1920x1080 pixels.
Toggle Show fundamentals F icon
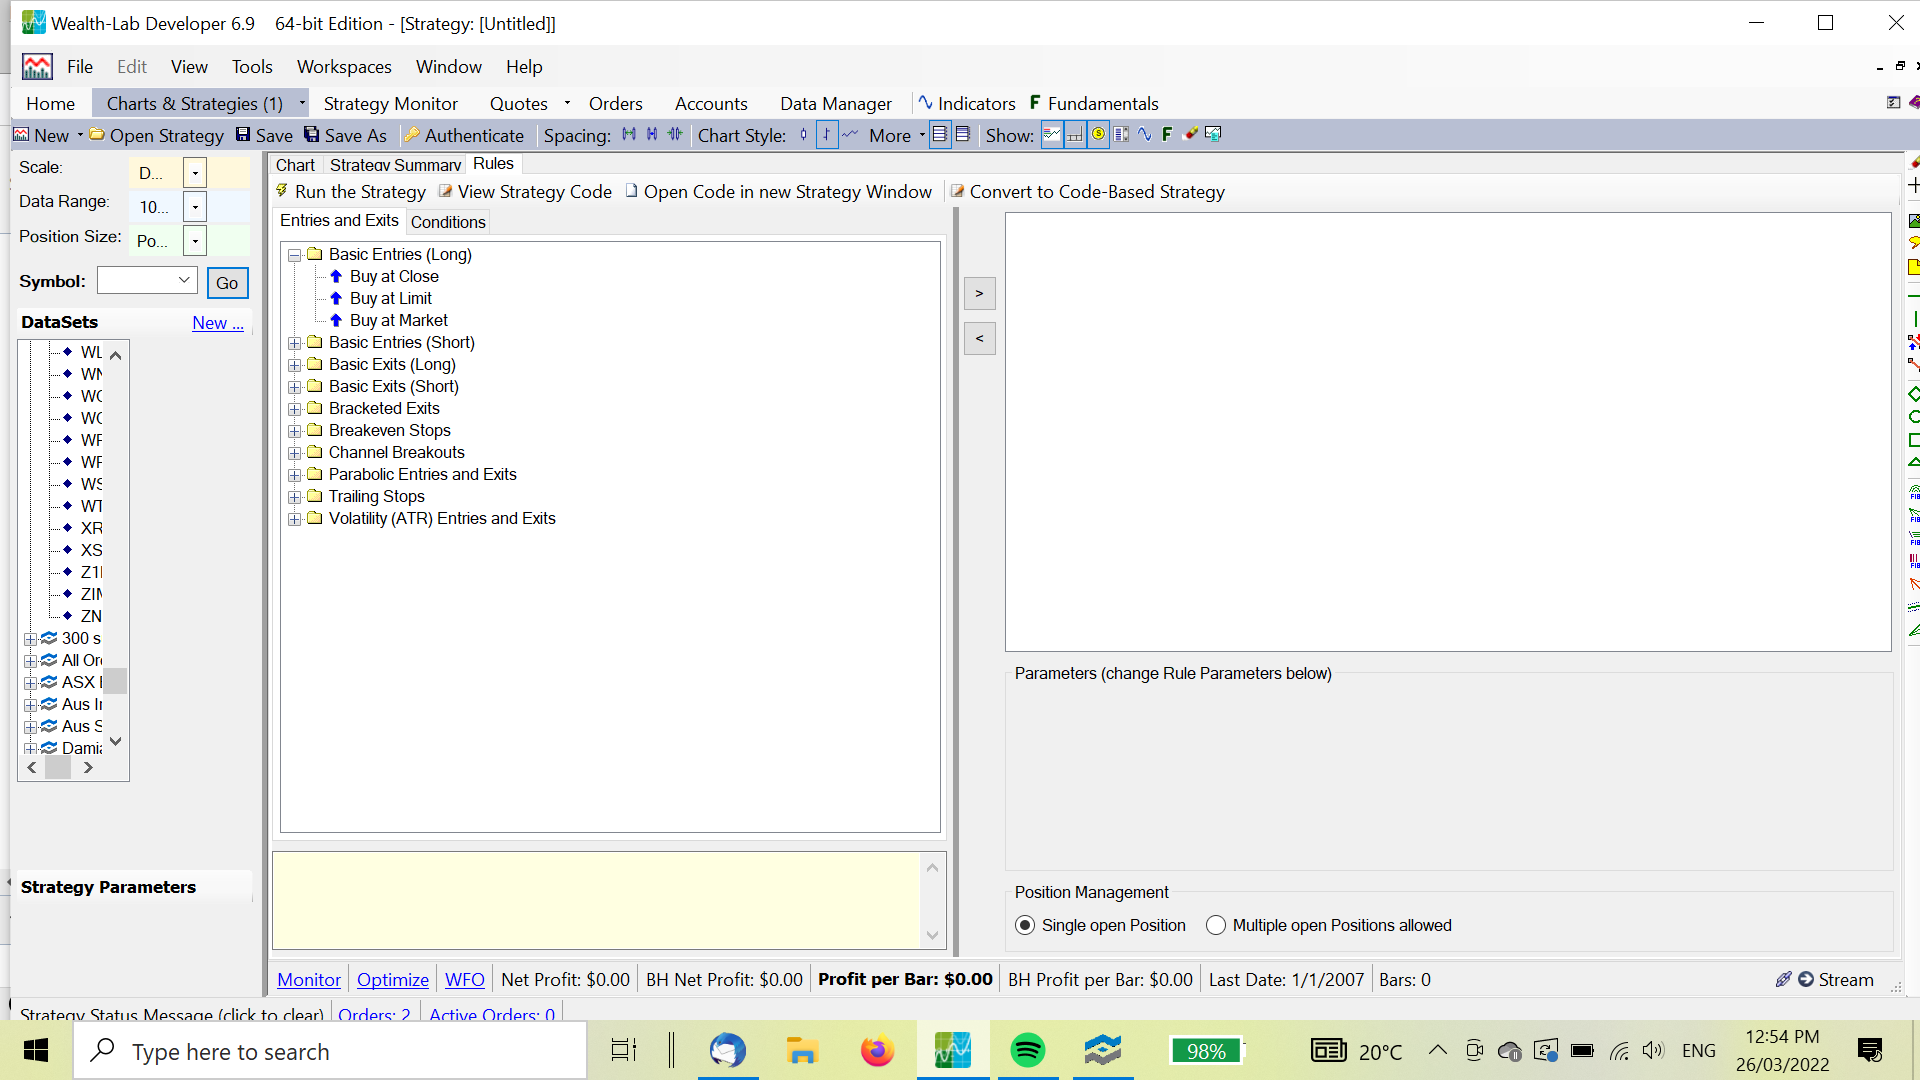click(1167, 134)
